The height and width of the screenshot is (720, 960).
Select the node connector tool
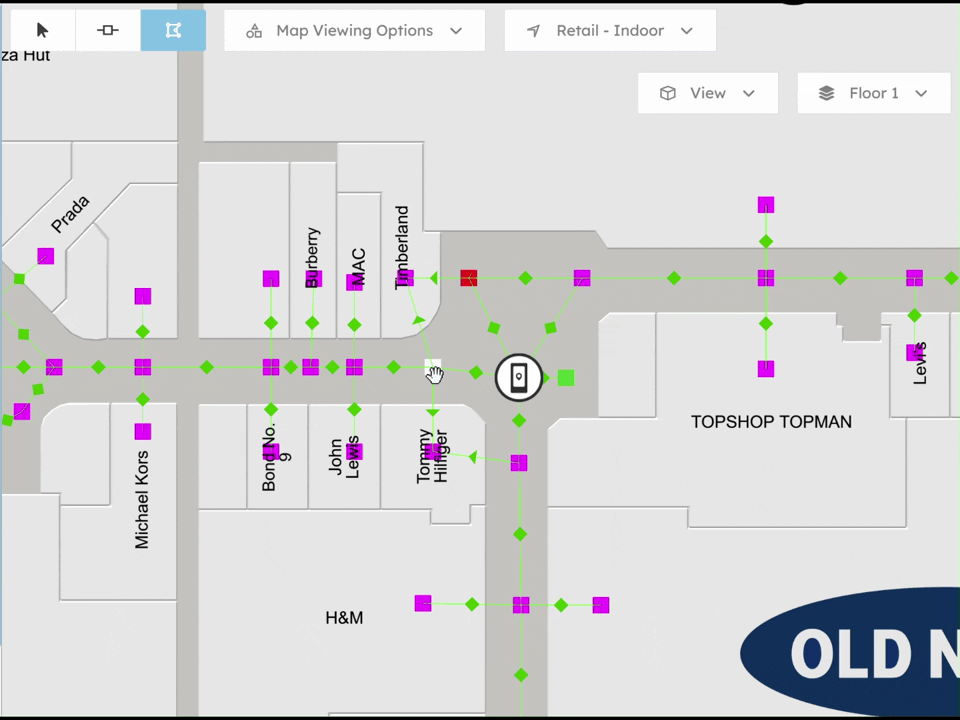click(108, 30)
